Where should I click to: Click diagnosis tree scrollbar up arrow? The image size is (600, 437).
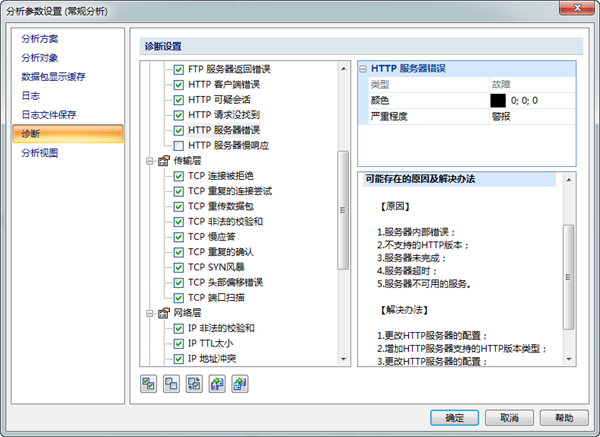343,69
